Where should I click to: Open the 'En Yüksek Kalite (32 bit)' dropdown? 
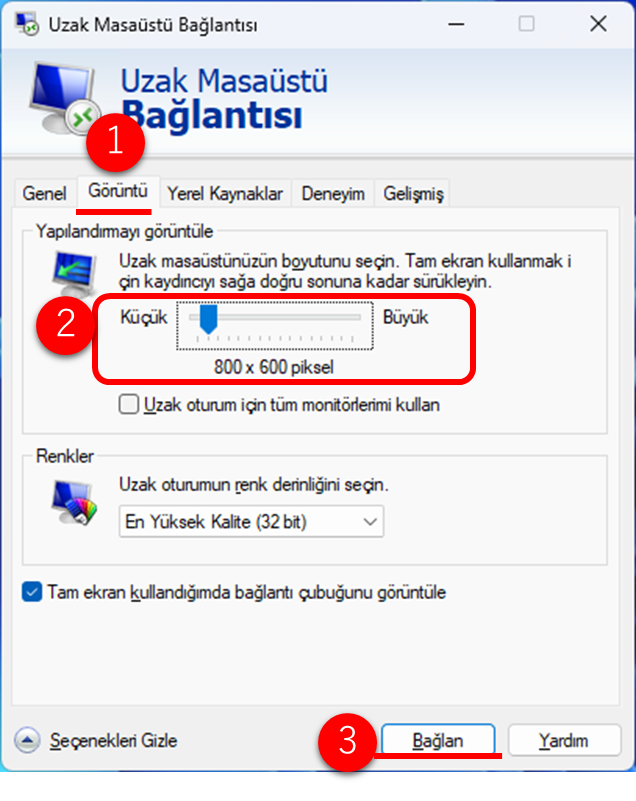point(251,521)
